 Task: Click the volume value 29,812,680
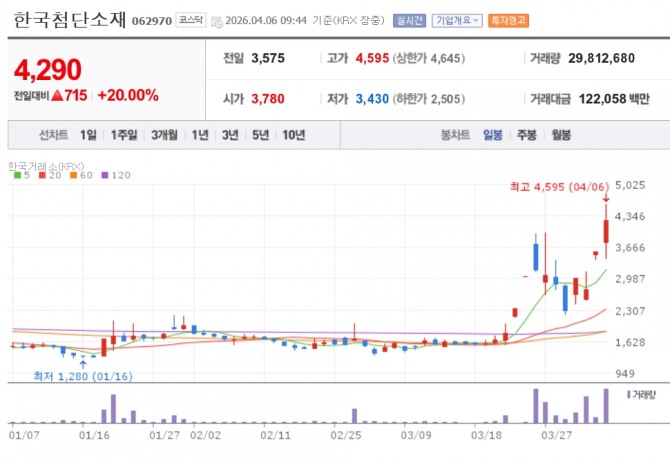(601, 59)
